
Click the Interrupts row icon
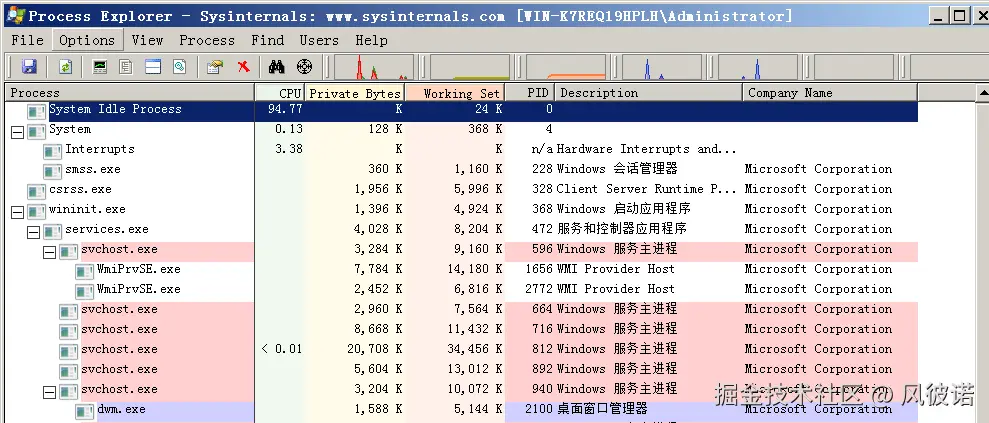(x=52, y=151)
